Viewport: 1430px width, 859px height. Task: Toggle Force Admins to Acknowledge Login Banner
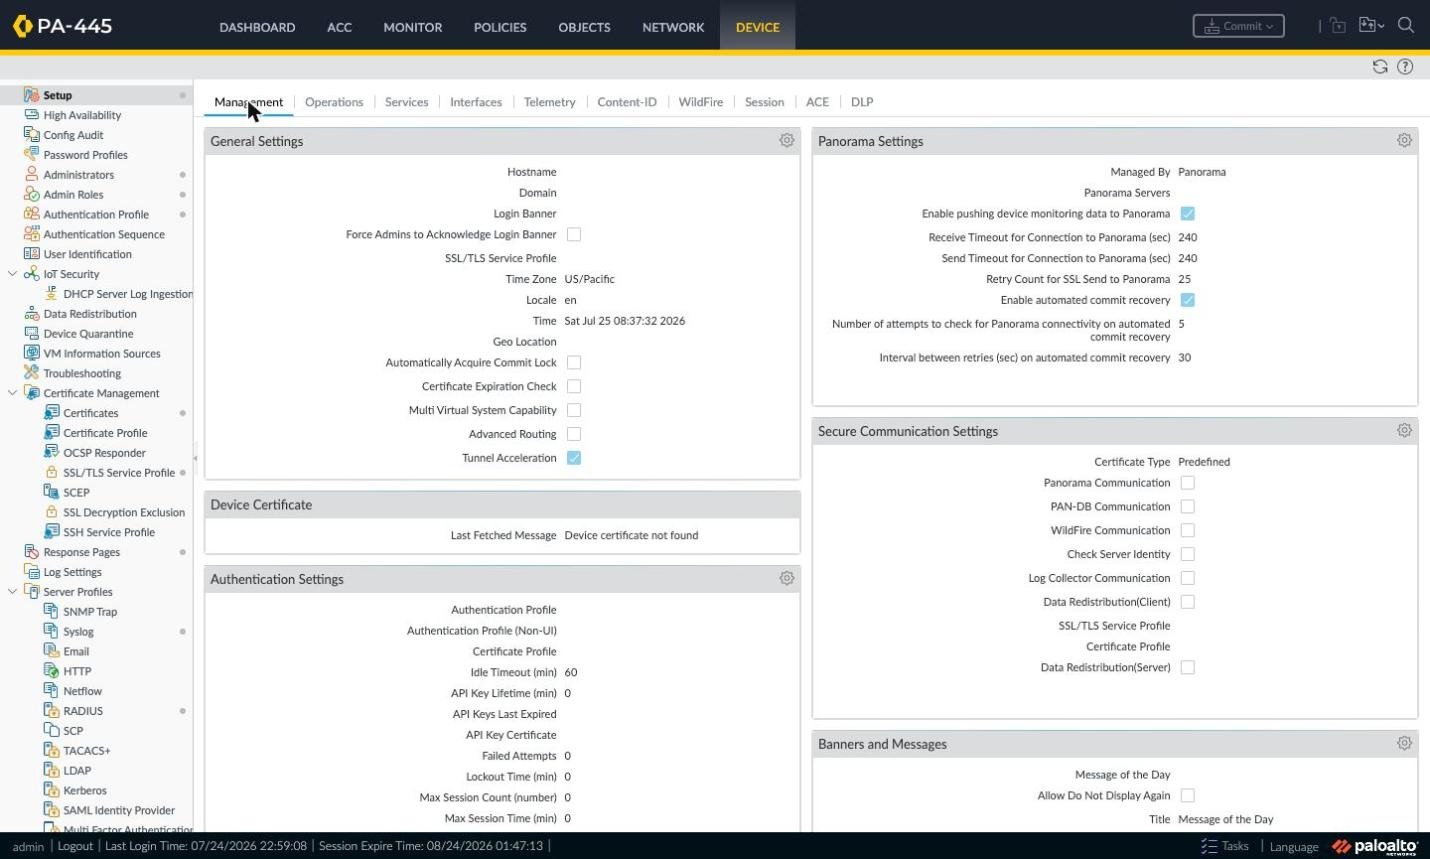(574, 235)
